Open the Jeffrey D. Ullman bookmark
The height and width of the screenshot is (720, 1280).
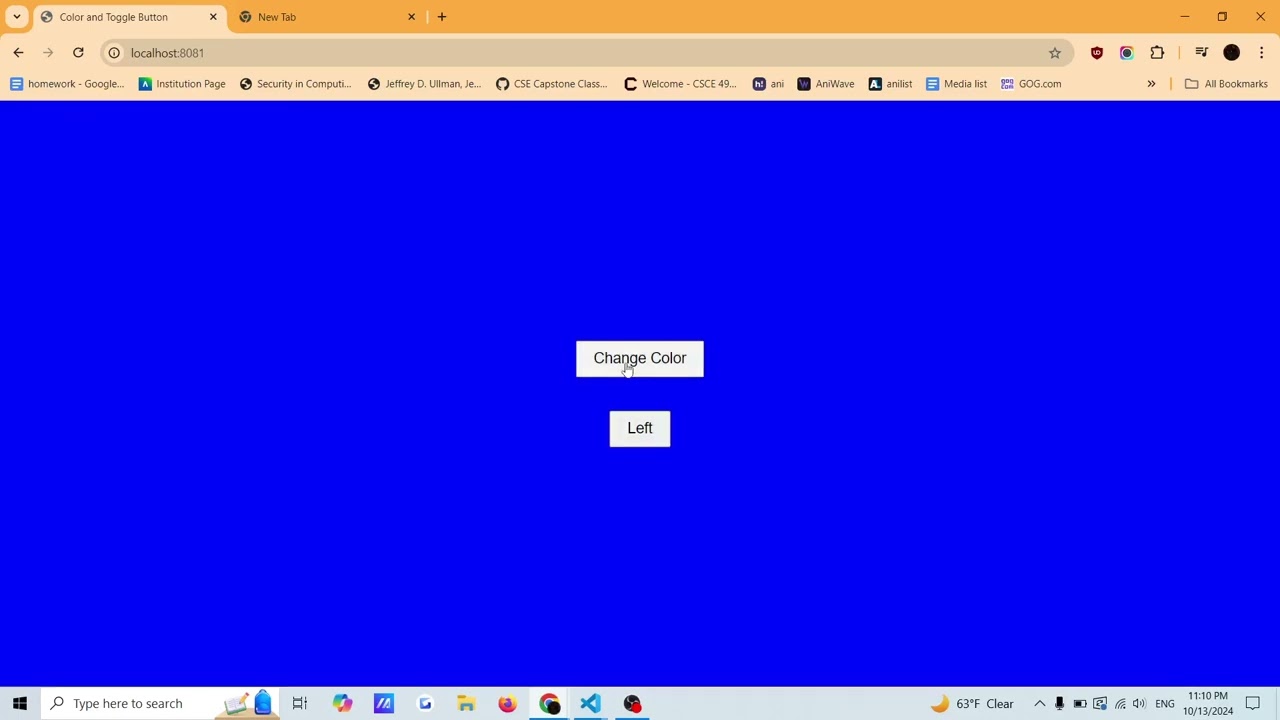424,84
